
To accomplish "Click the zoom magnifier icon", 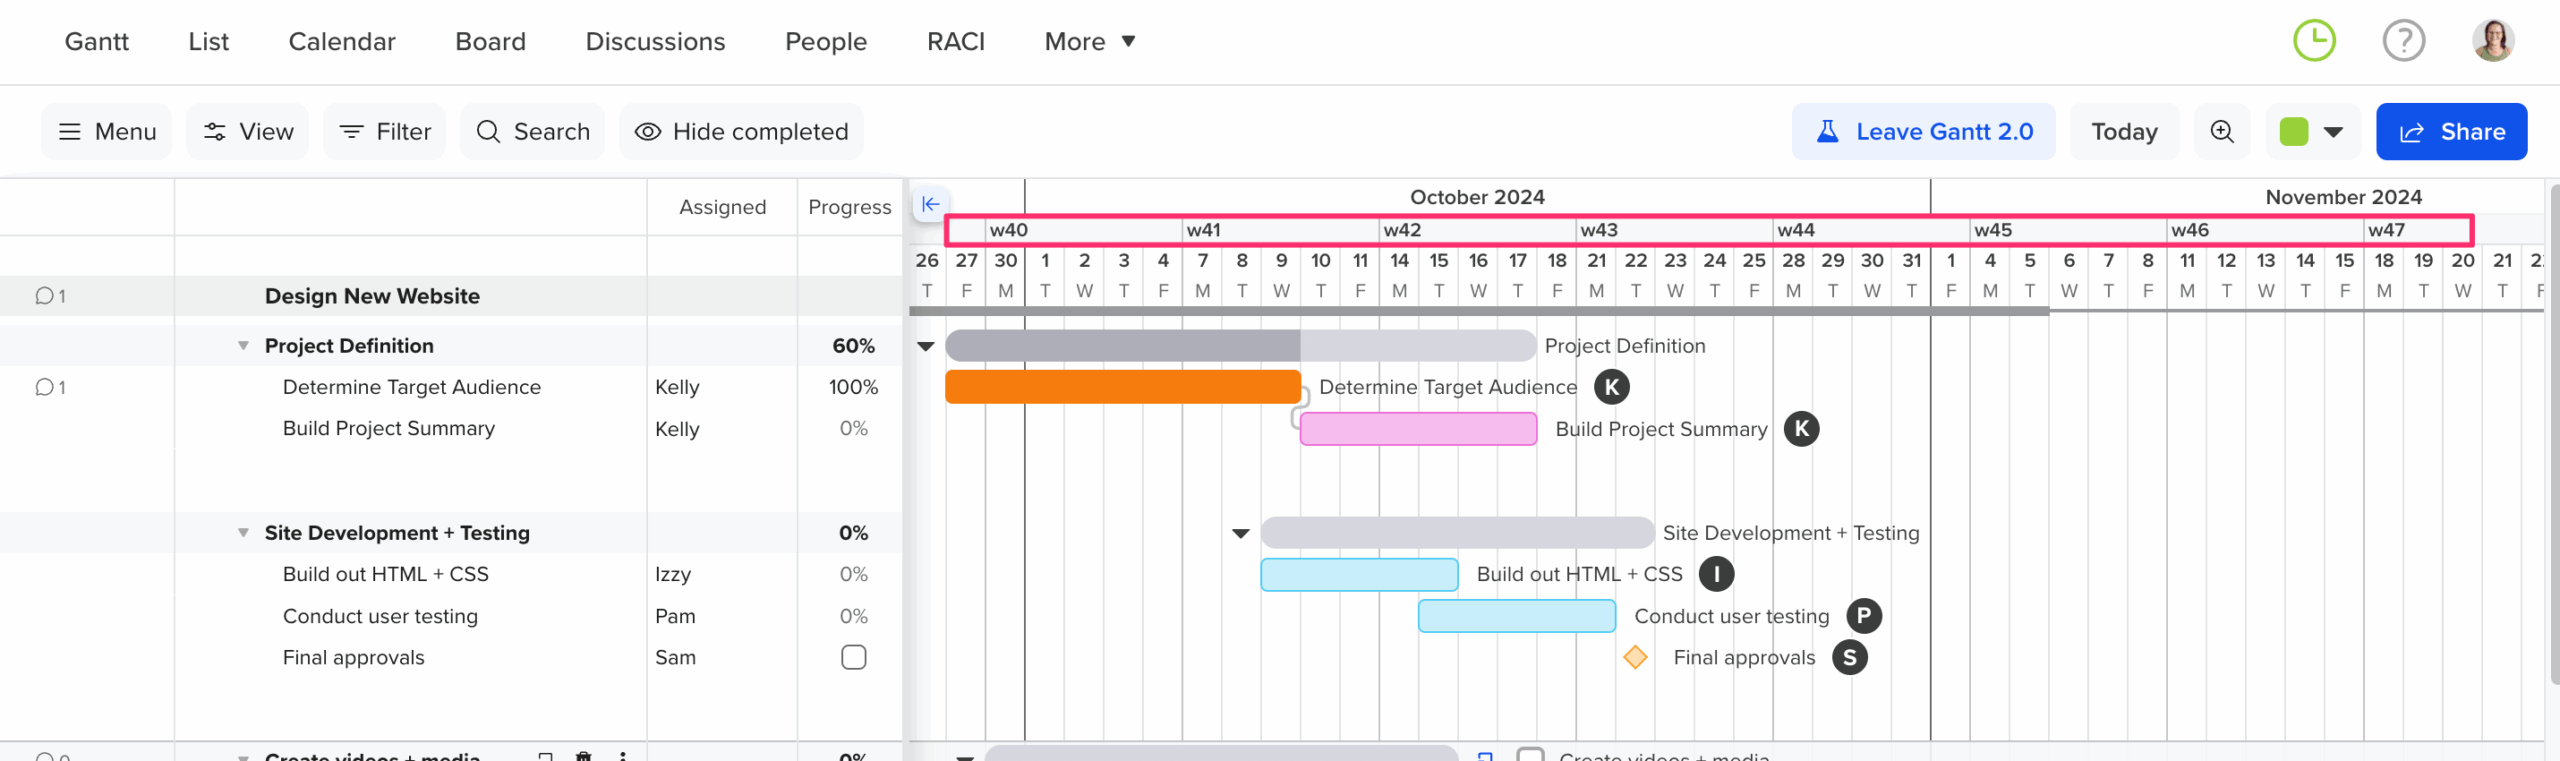I will coord(2222,131).
